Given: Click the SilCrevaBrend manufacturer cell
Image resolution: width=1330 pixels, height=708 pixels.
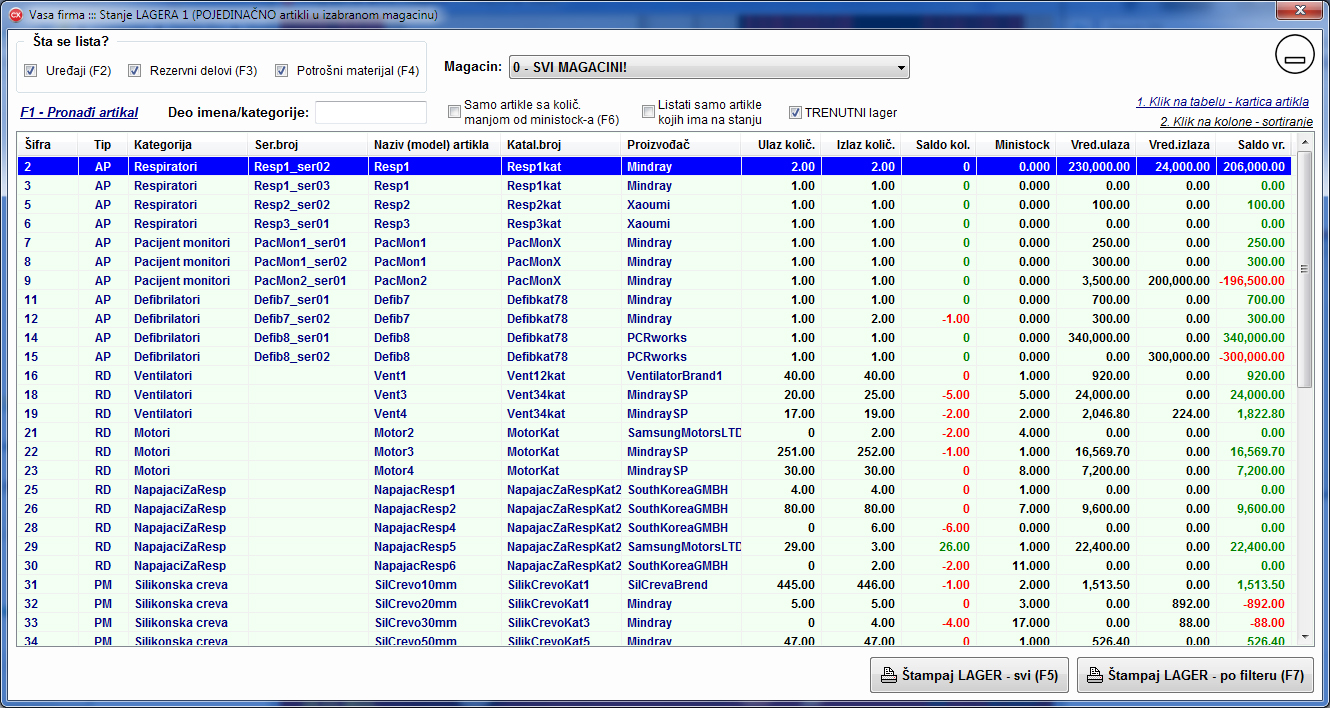Looking at the screenshot, I should point(681,585).
